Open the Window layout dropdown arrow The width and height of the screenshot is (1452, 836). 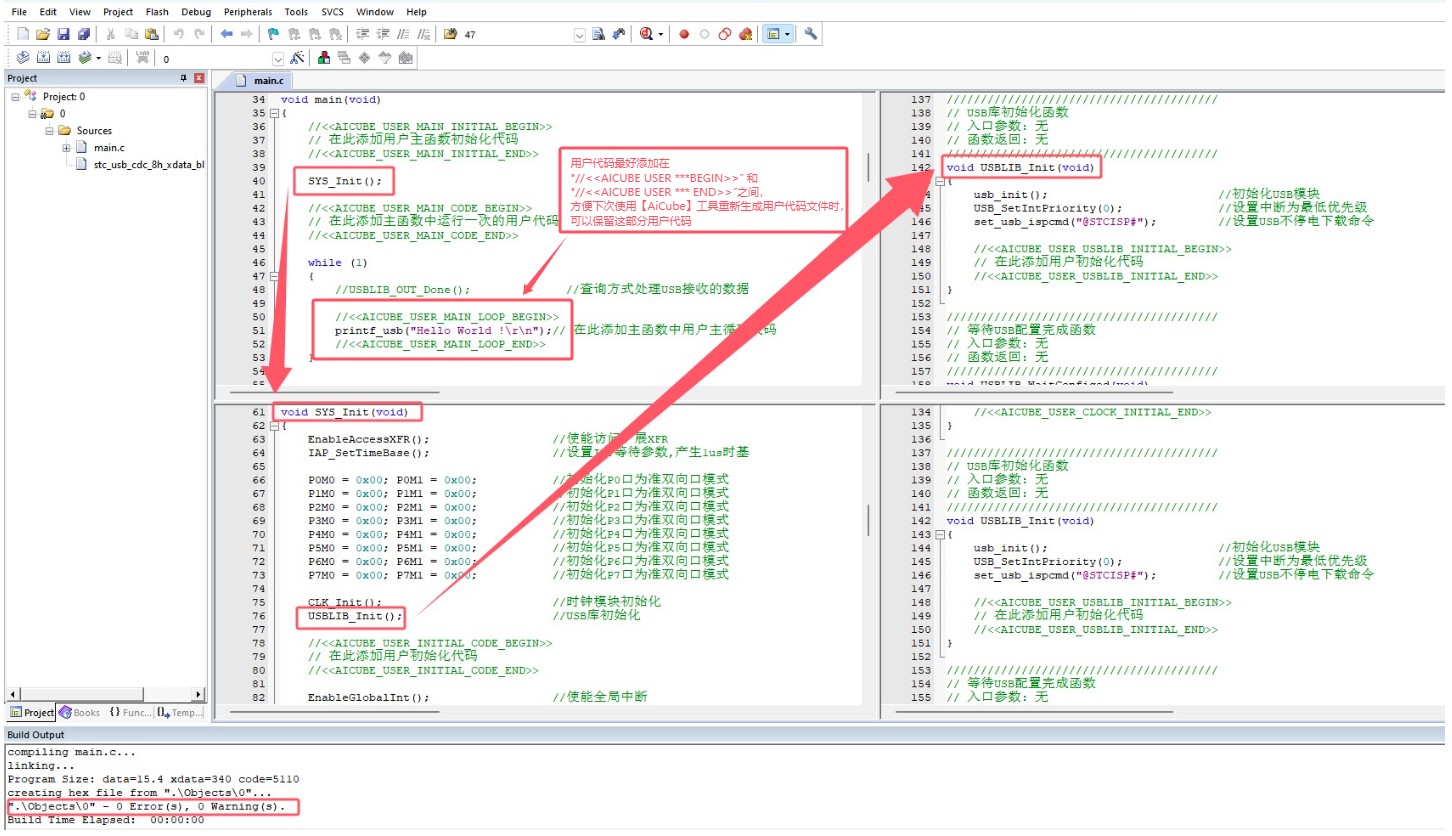coord(787,33)
